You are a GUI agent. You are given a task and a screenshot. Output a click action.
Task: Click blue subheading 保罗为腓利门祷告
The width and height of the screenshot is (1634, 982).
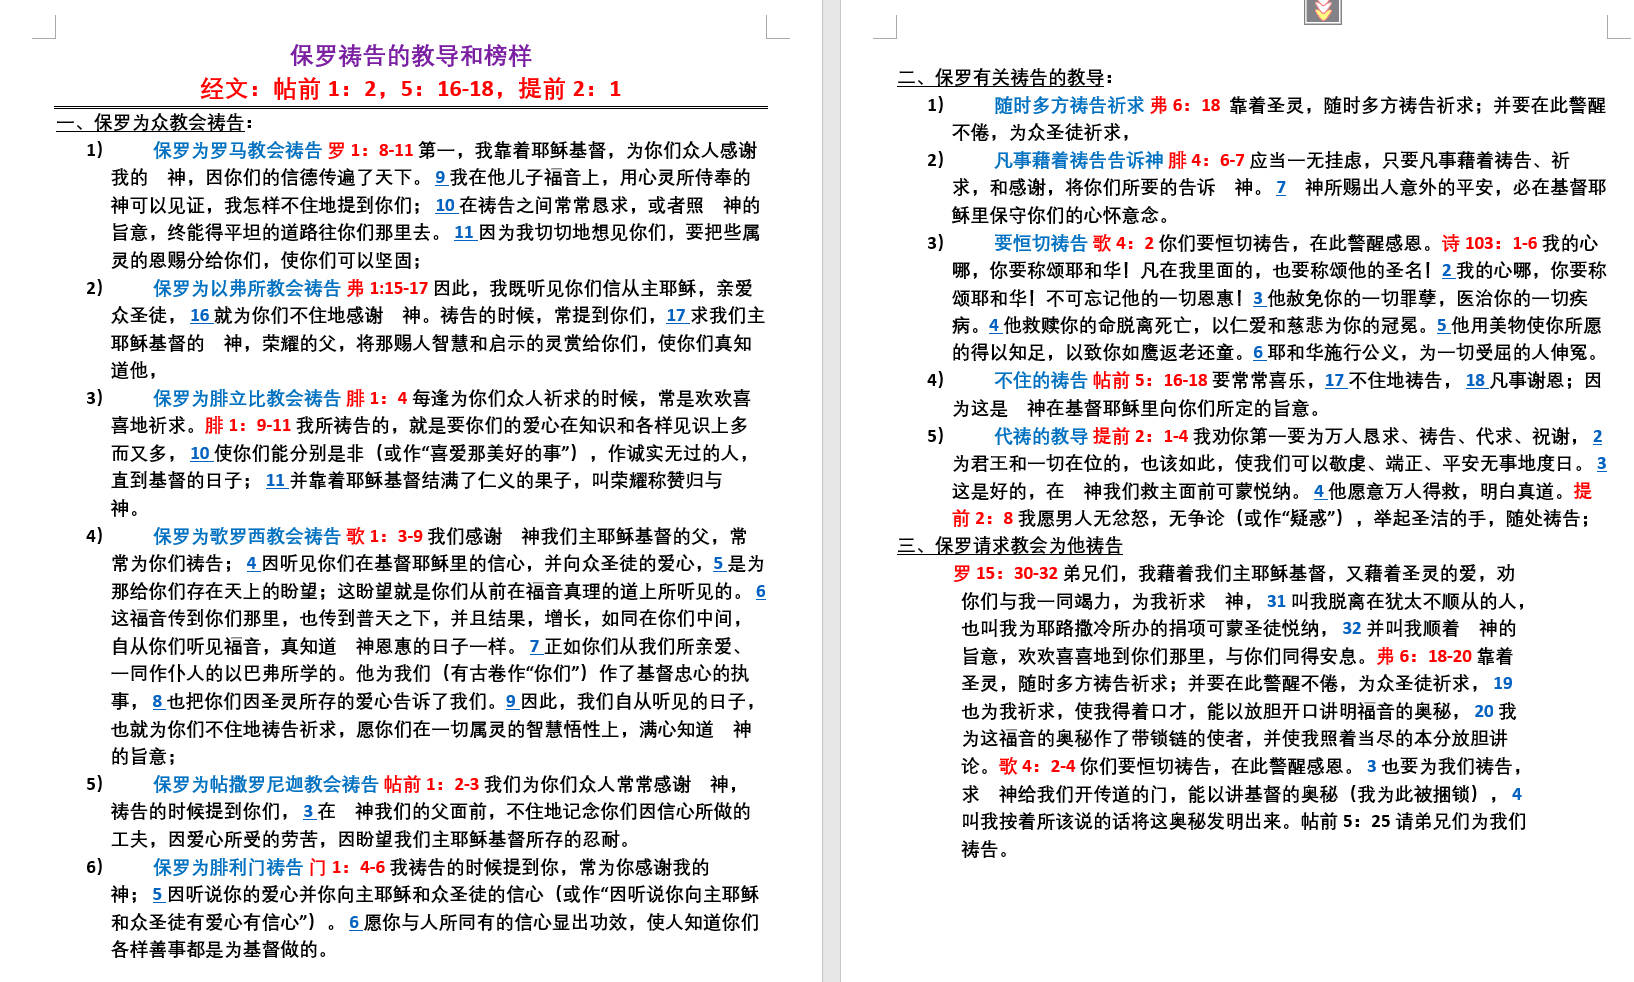(x=227, y=868)
